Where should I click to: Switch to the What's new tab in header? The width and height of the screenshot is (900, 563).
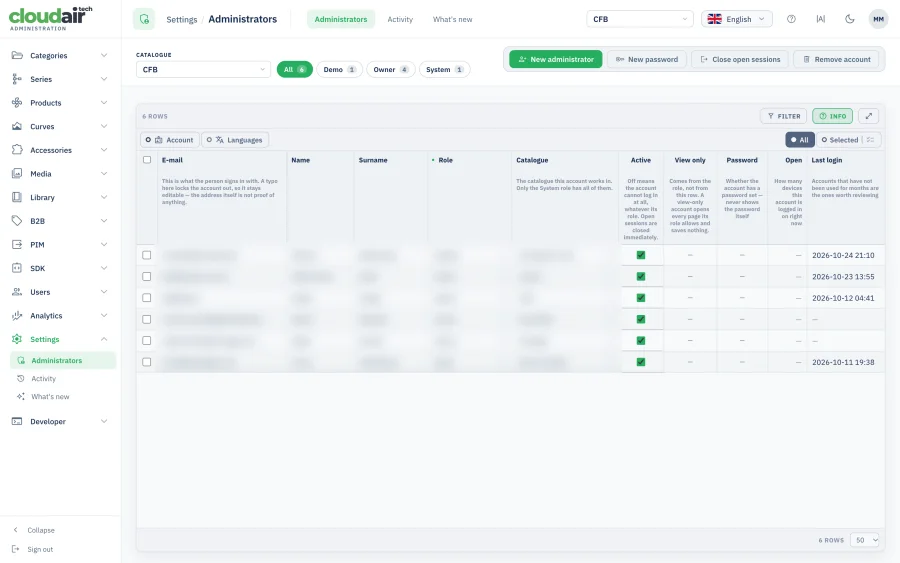tap(452, 19)
